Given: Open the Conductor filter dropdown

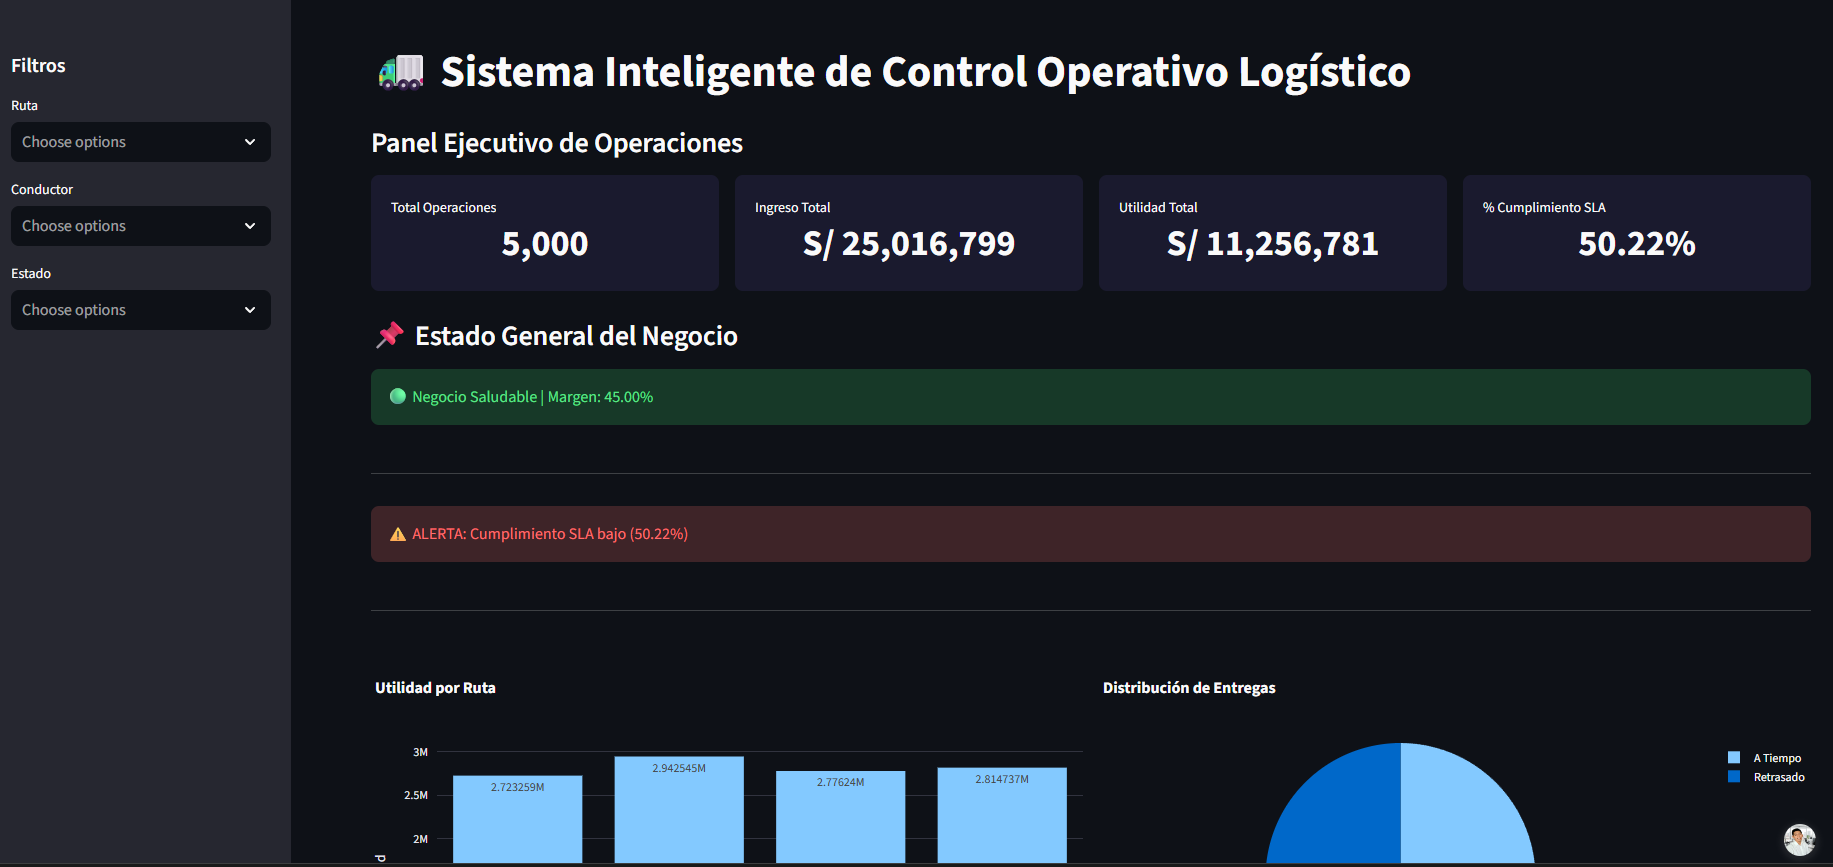Looking at the screenshot, I should (x=140, y=226).
